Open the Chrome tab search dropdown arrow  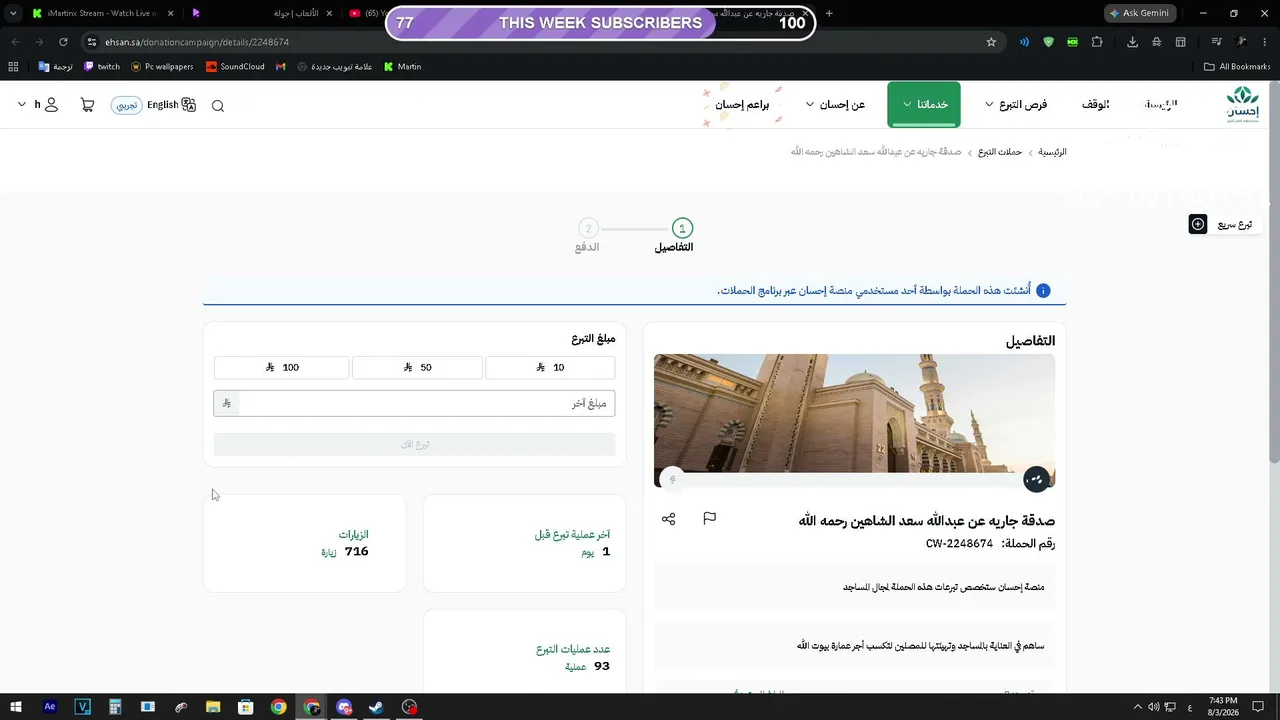(13, 13)
